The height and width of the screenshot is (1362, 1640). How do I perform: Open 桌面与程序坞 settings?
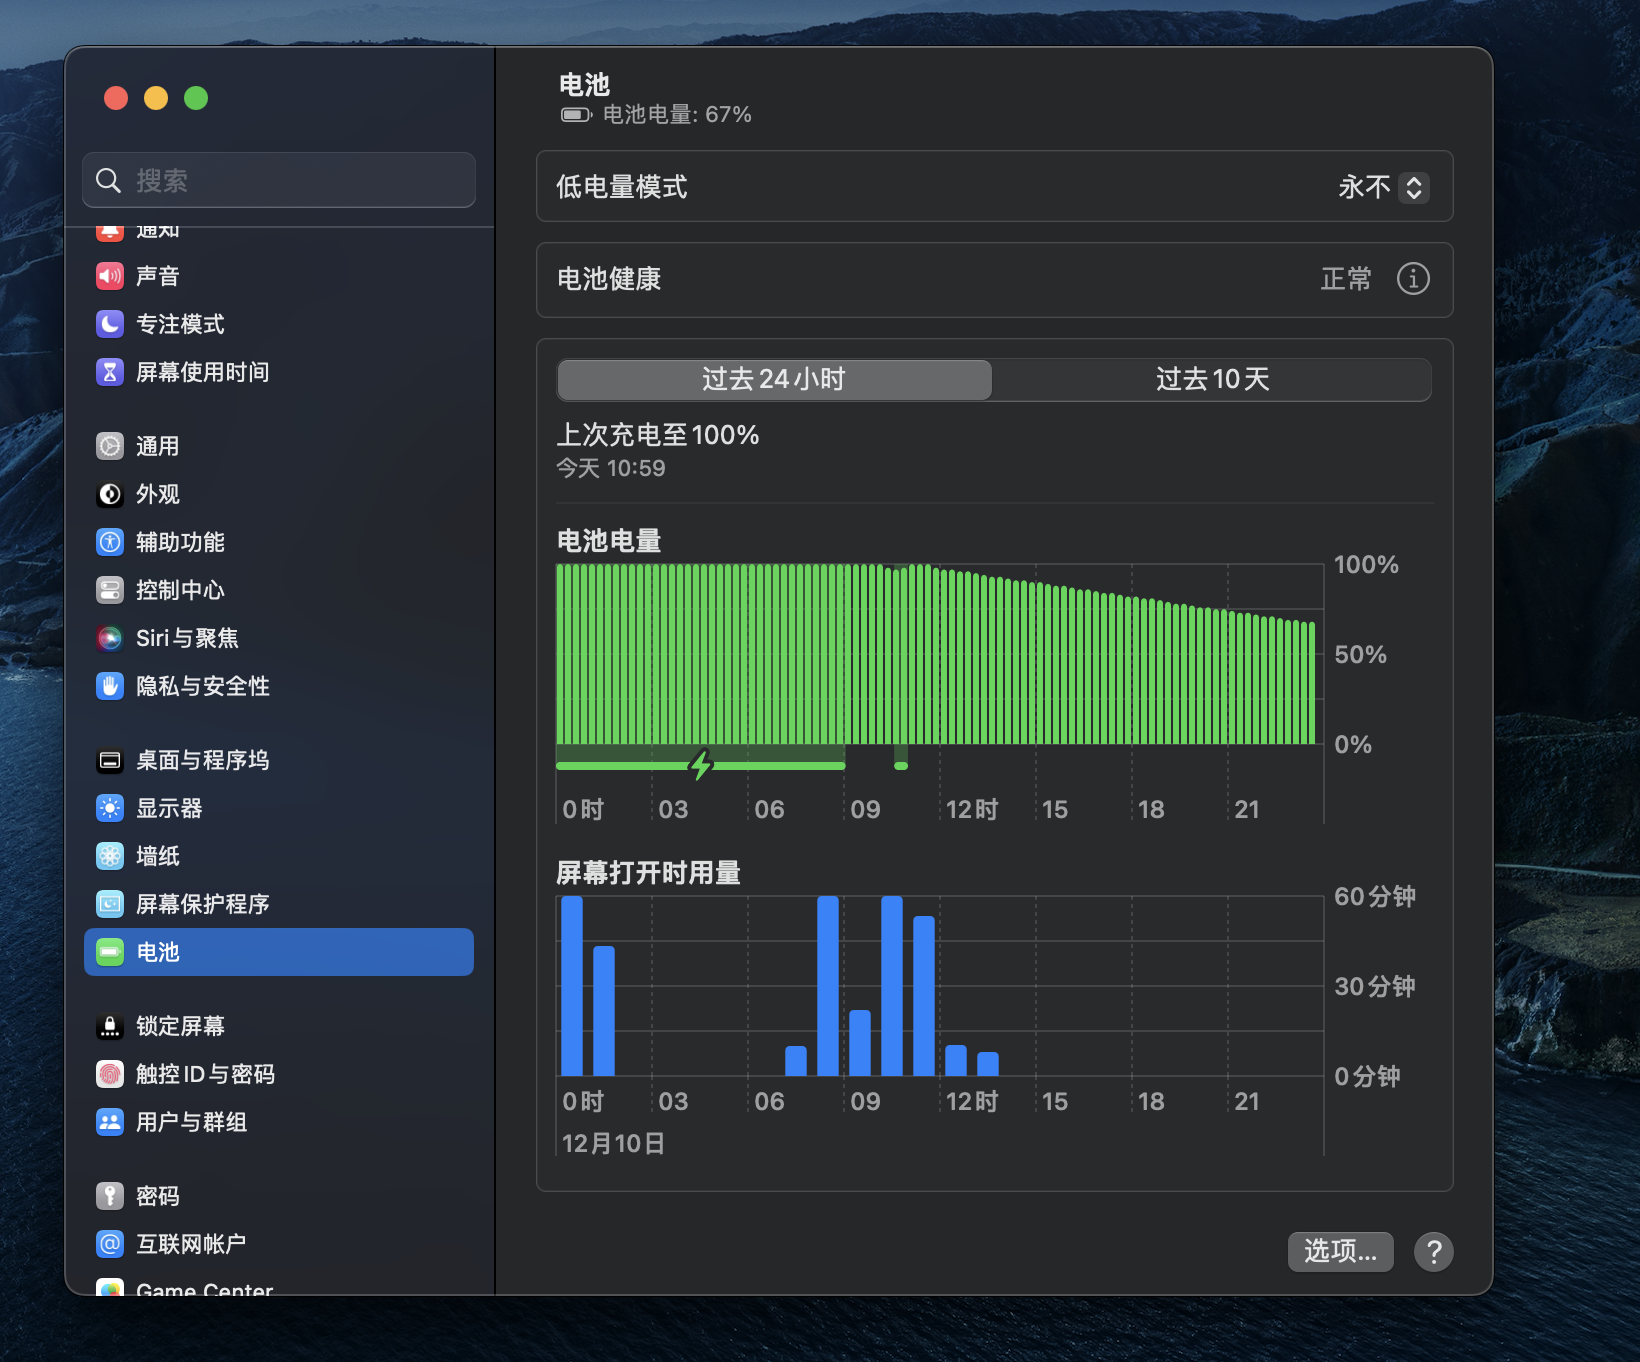coord(202,760)
